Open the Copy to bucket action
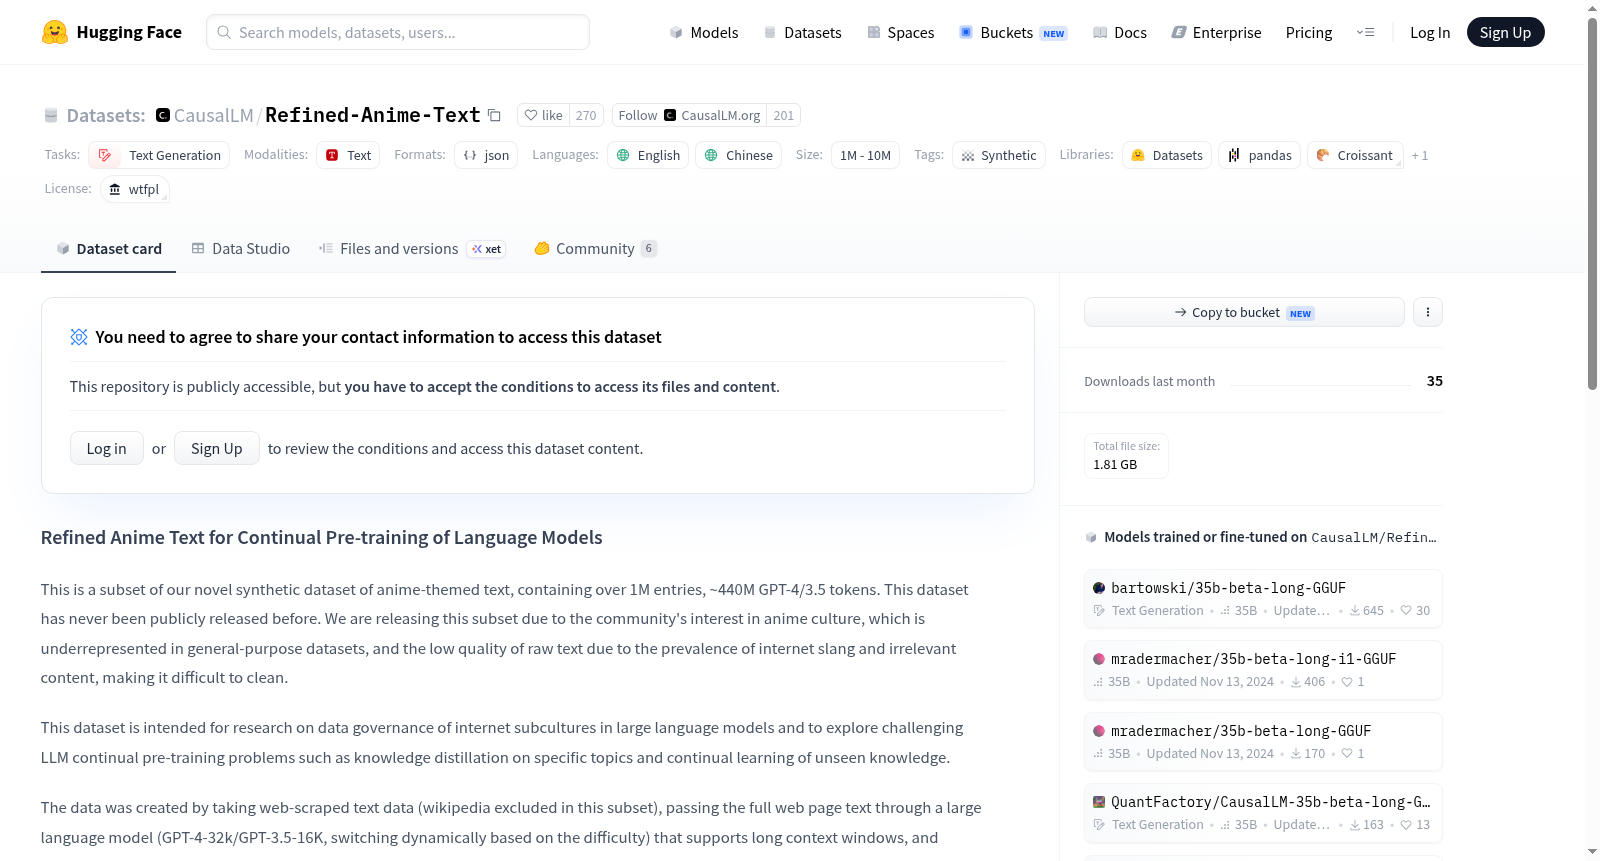Viewport: 1600px width, 861px height. (x=1244, y=312)
